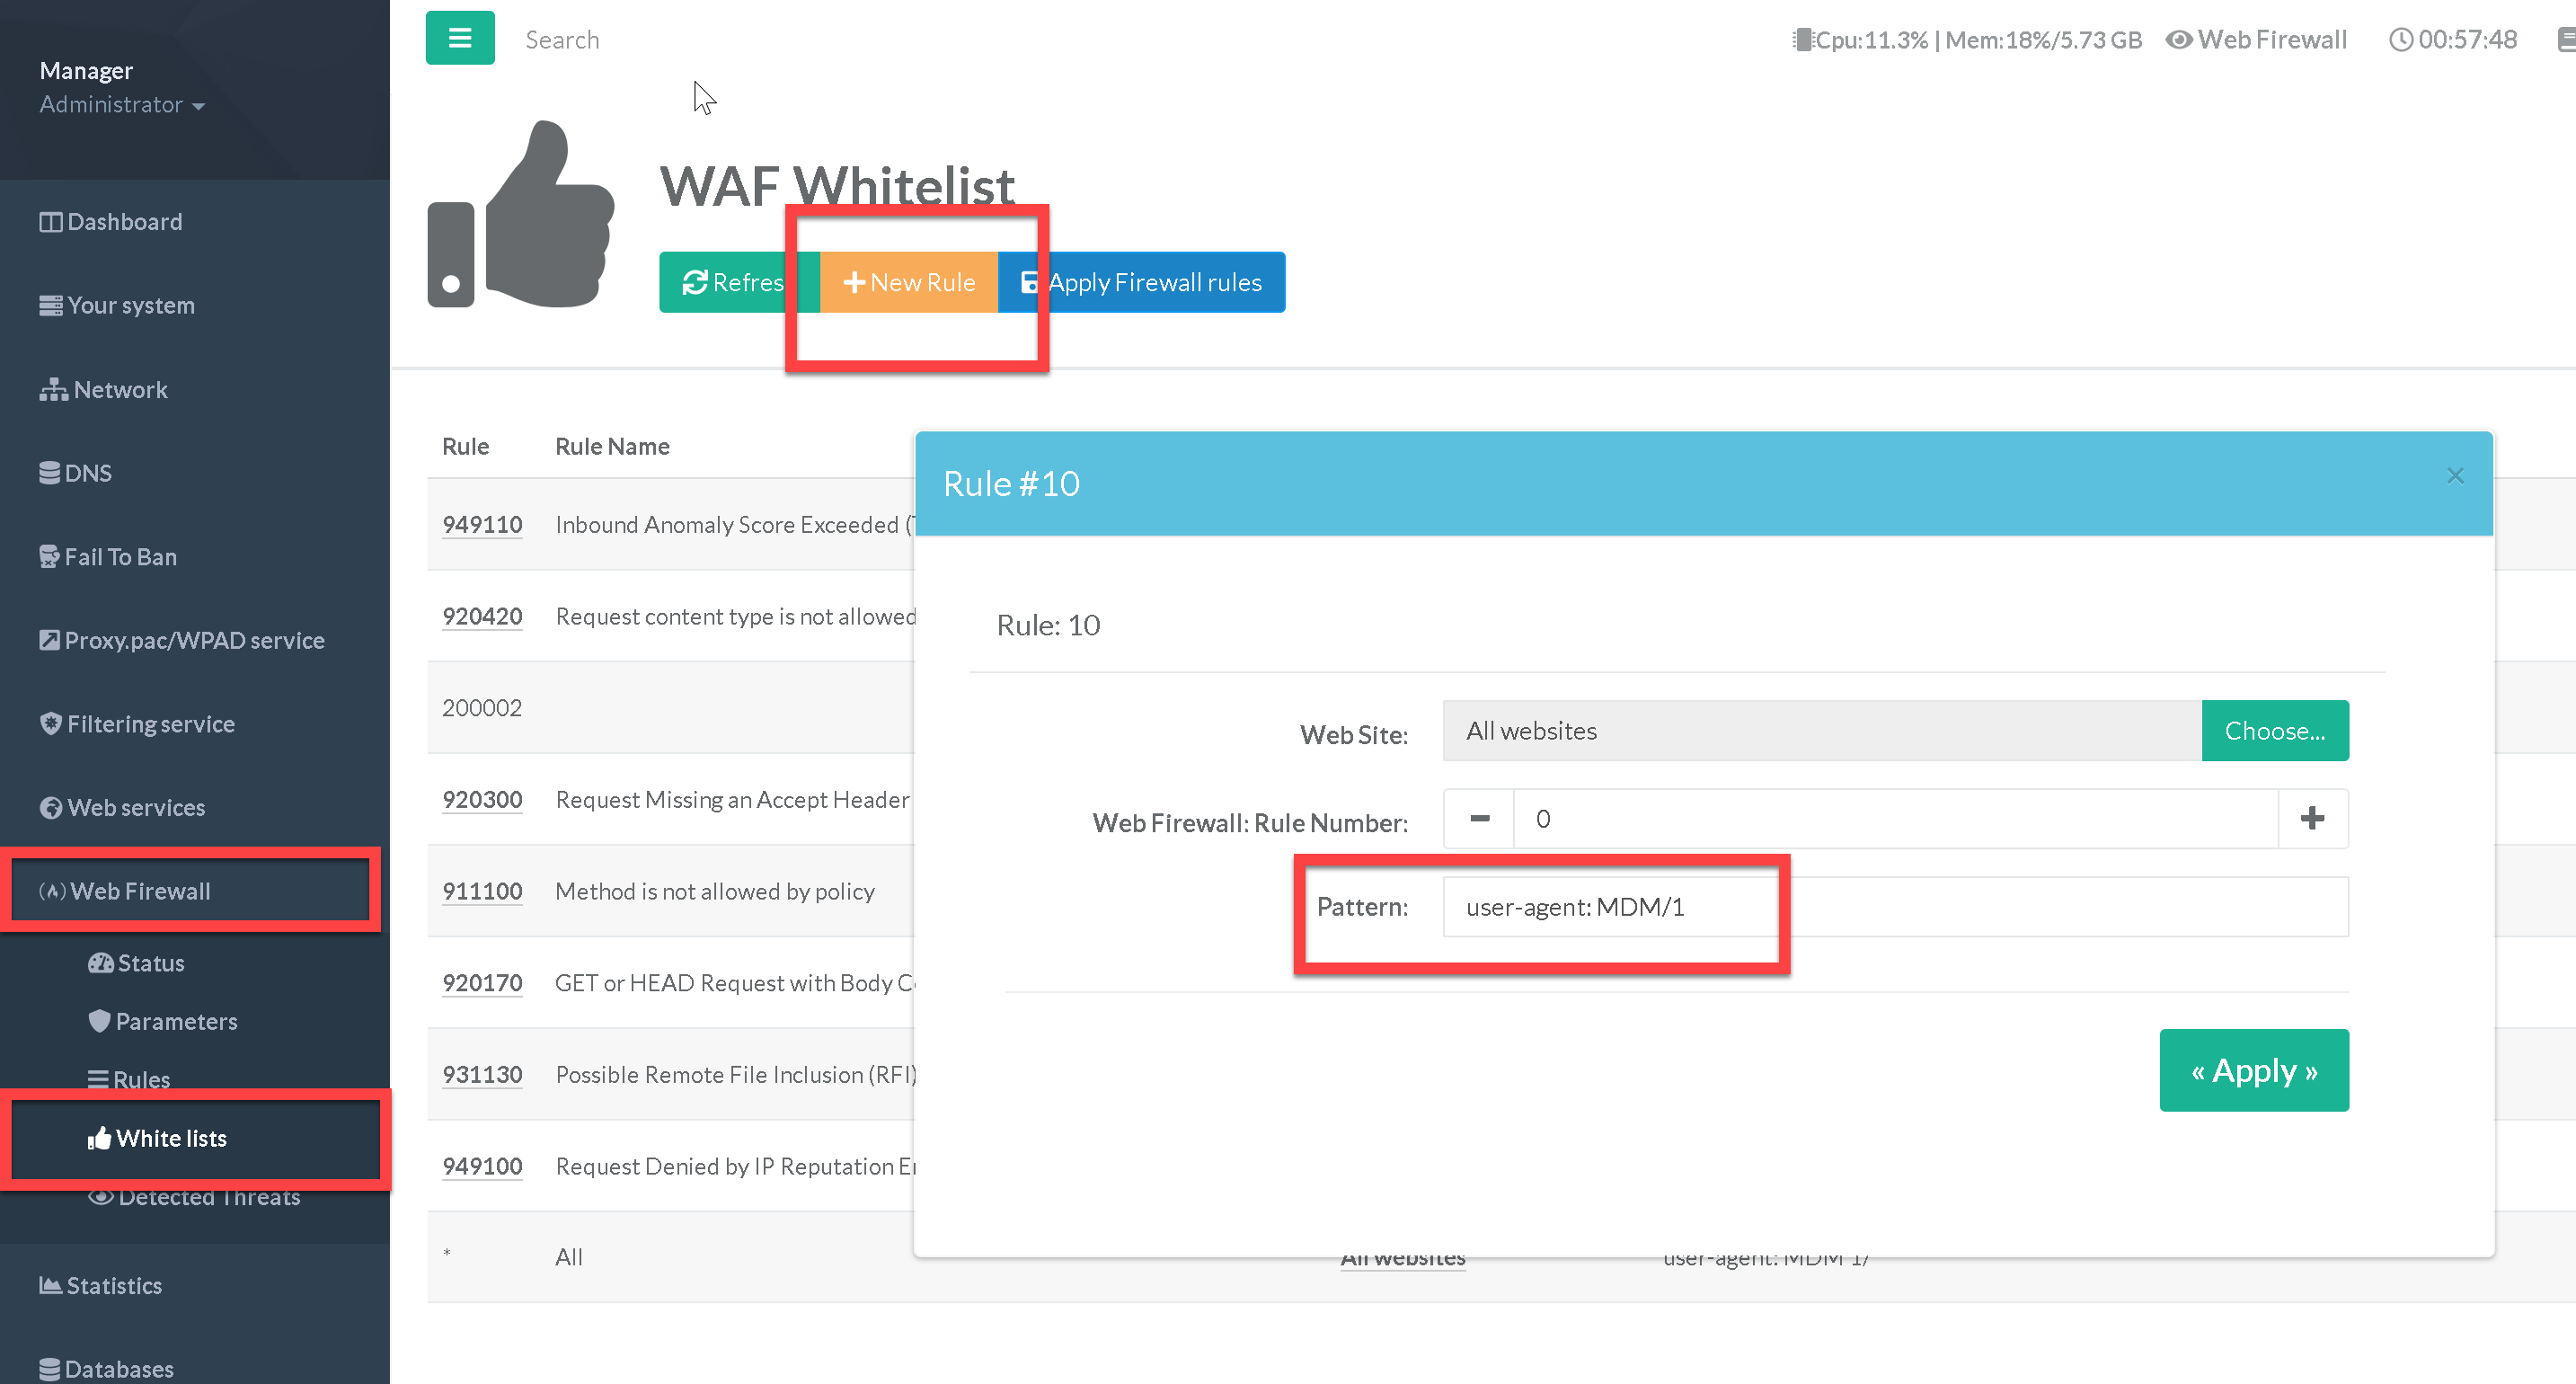Open rule 949110 link
This screenshot has height=1384, width=2576.
pyautogui.click(x=482, y=525)
